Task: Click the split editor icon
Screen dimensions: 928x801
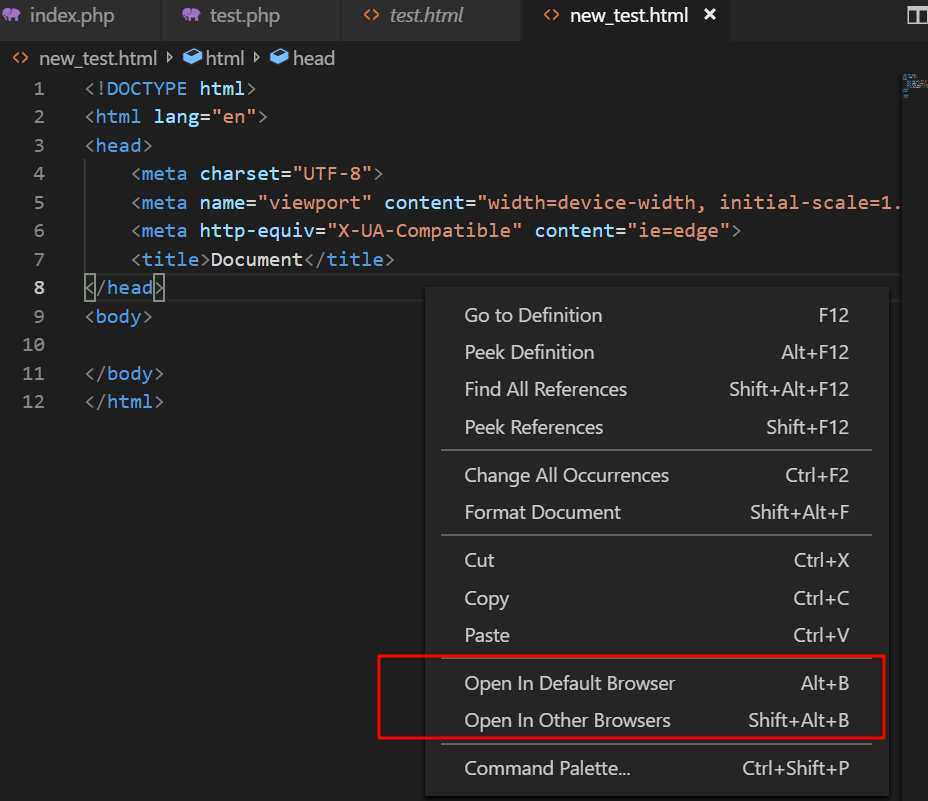Action: (x=917, y=15)
